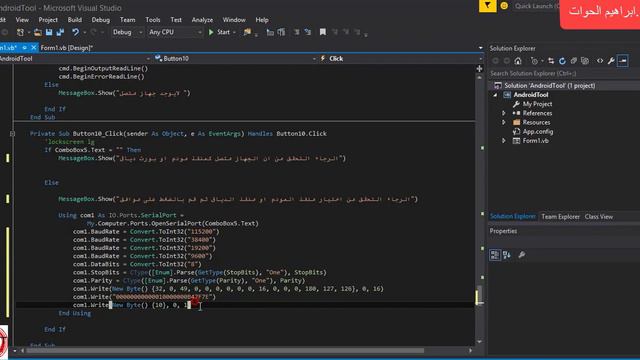640x360 pixels.
Task: Click the Start debugging button
Action: click(x=219, y=32)
